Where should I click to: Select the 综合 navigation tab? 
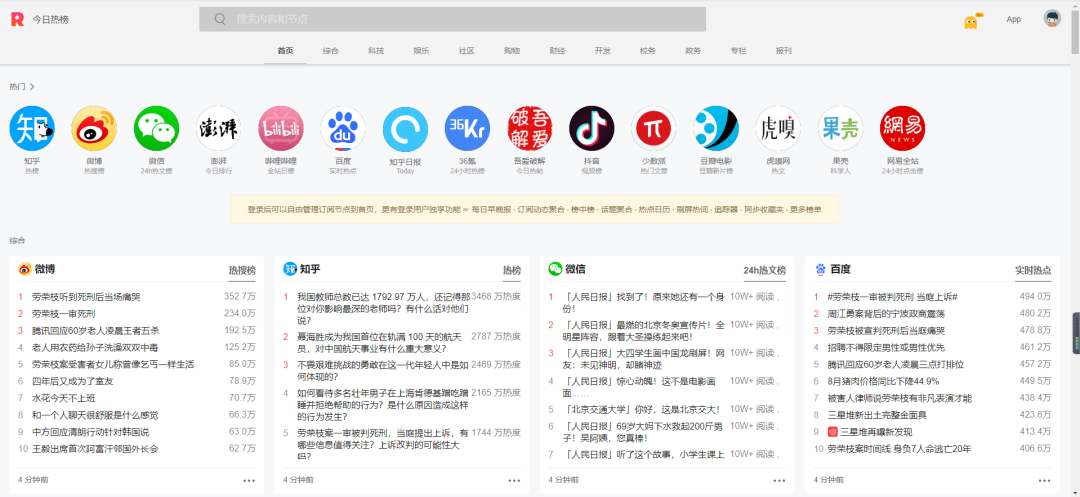pyautogui.click(x=331, y=51)
